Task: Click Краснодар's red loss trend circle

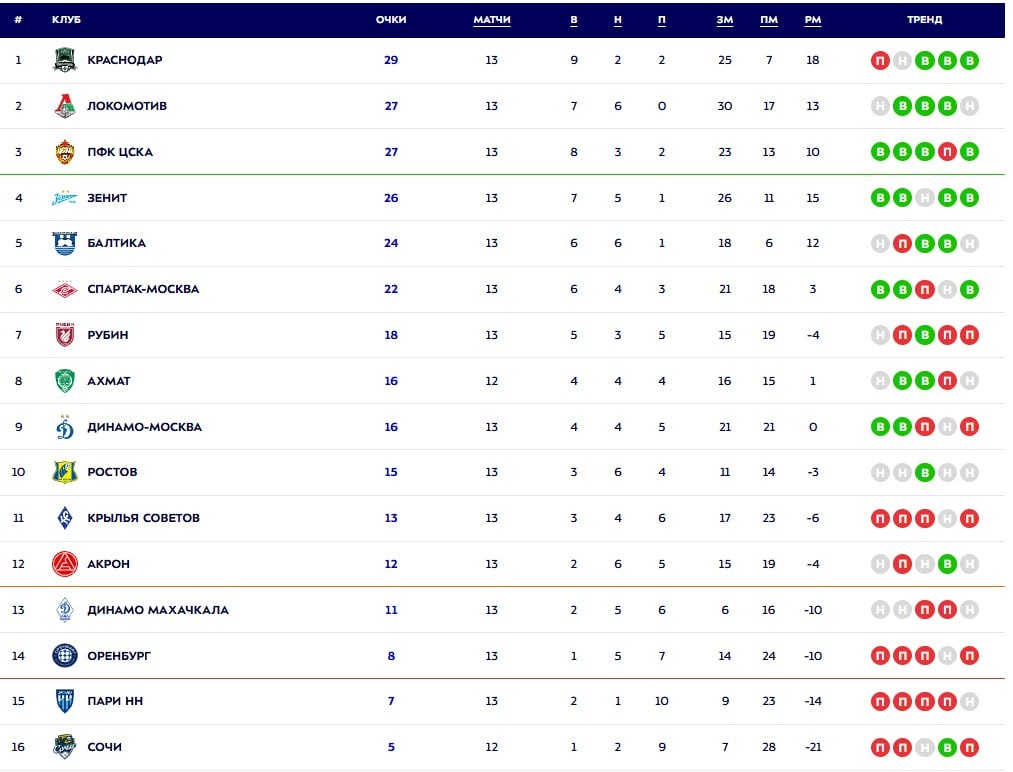Action: click(880, 61)
